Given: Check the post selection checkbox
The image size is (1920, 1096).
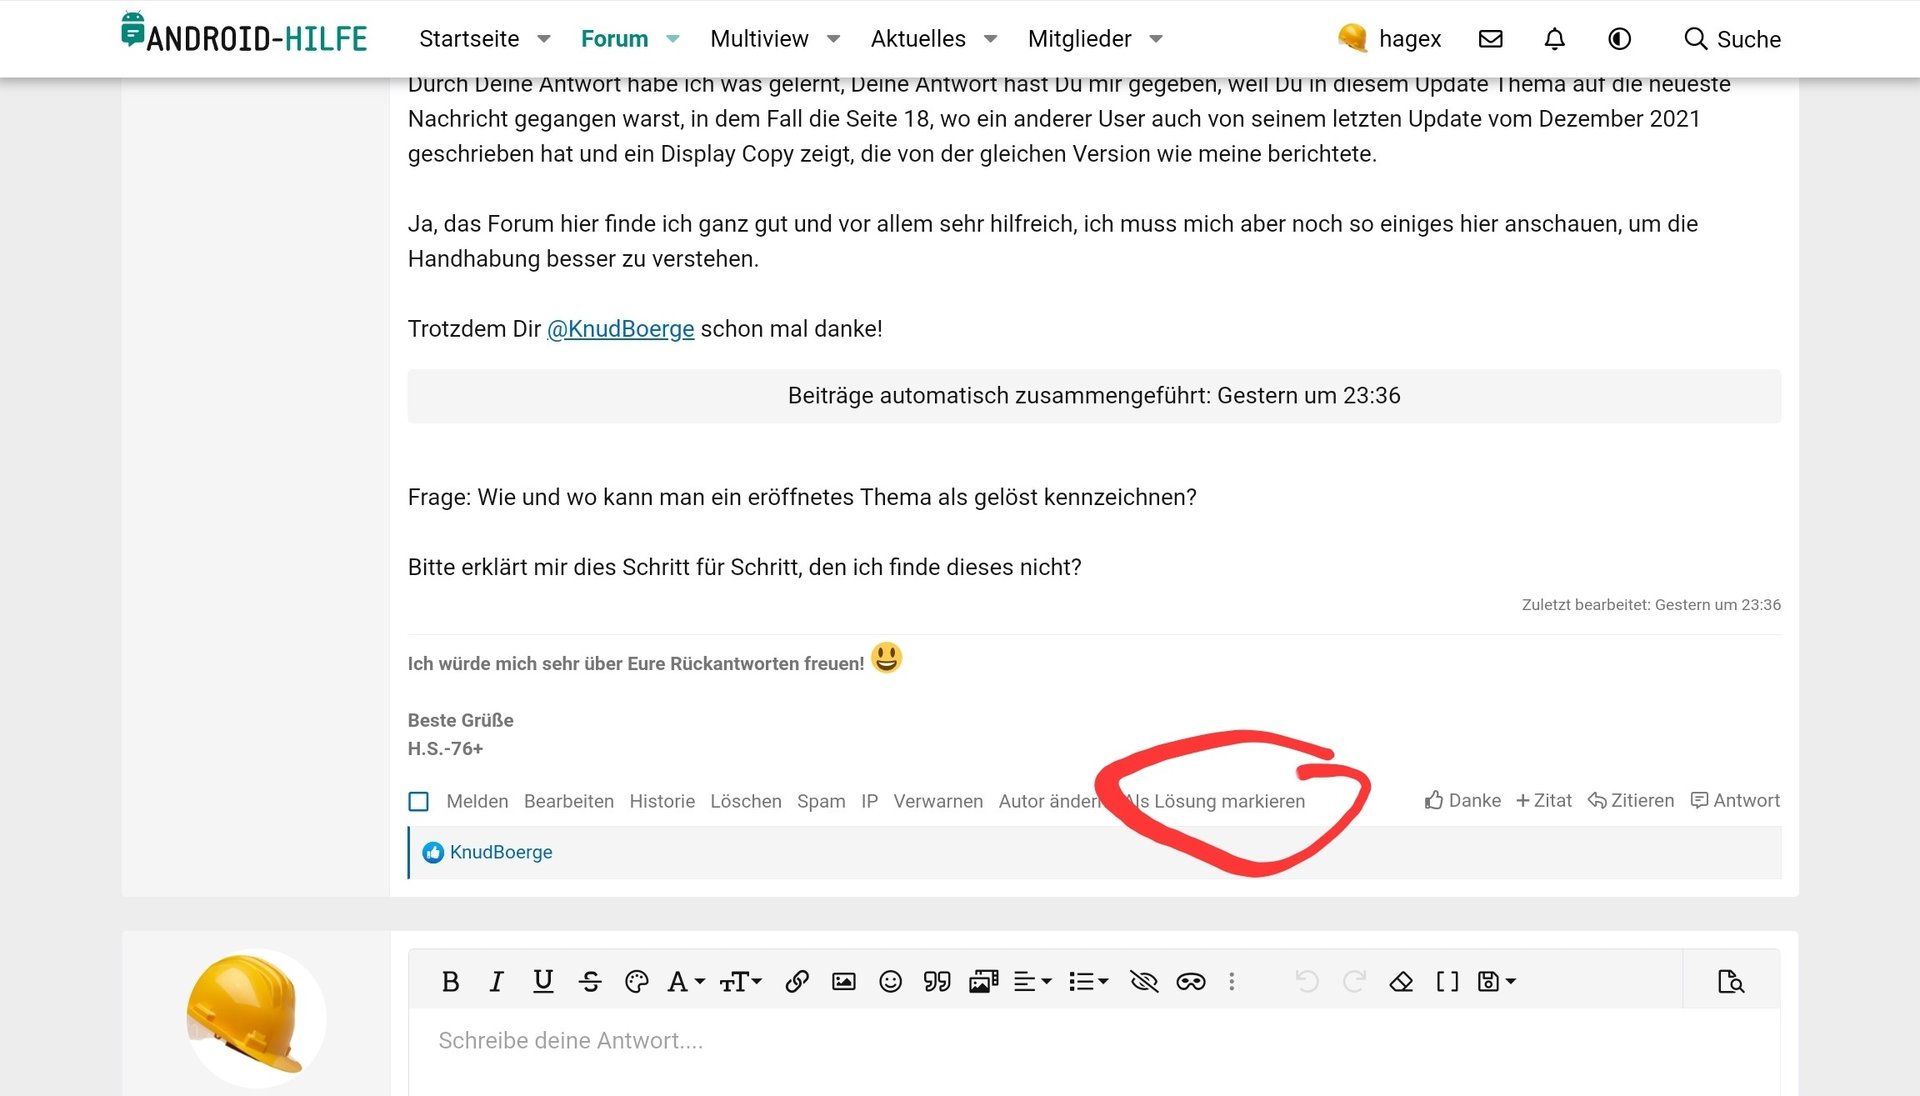Looking at the screenshot, I should click(419, 802).
